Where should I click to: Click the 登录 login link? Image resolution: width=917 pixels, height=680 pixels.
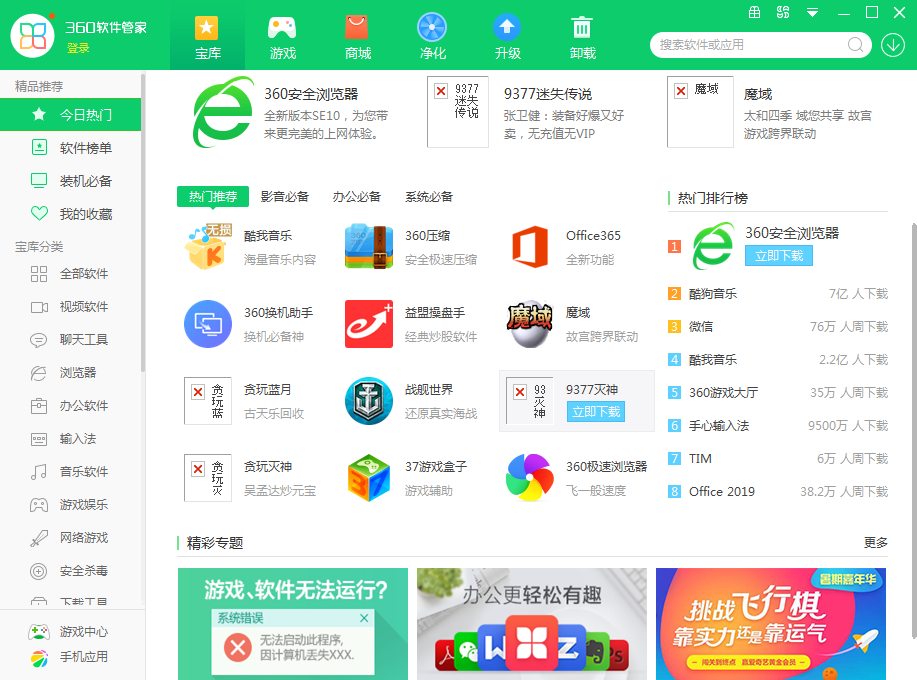[x=78, y=49]
